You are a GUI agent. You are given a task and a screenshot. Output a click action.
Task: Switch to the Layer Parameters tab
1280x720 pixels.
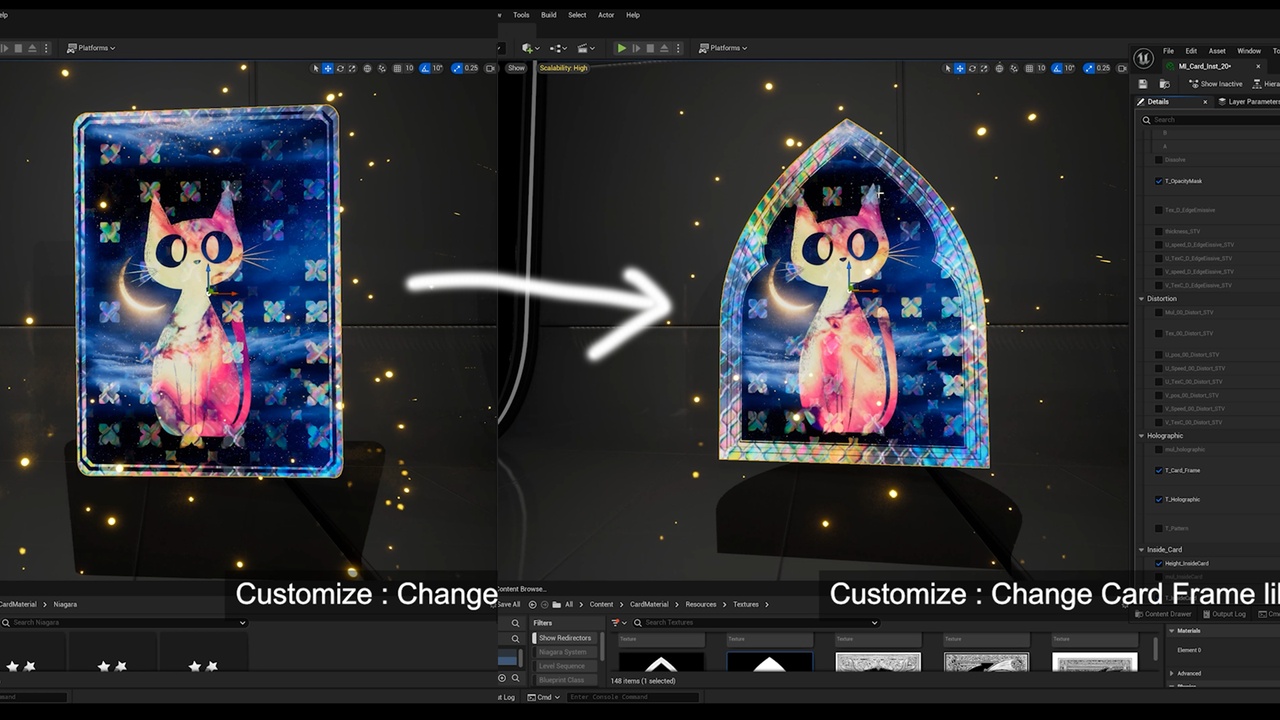(1248, 102)
